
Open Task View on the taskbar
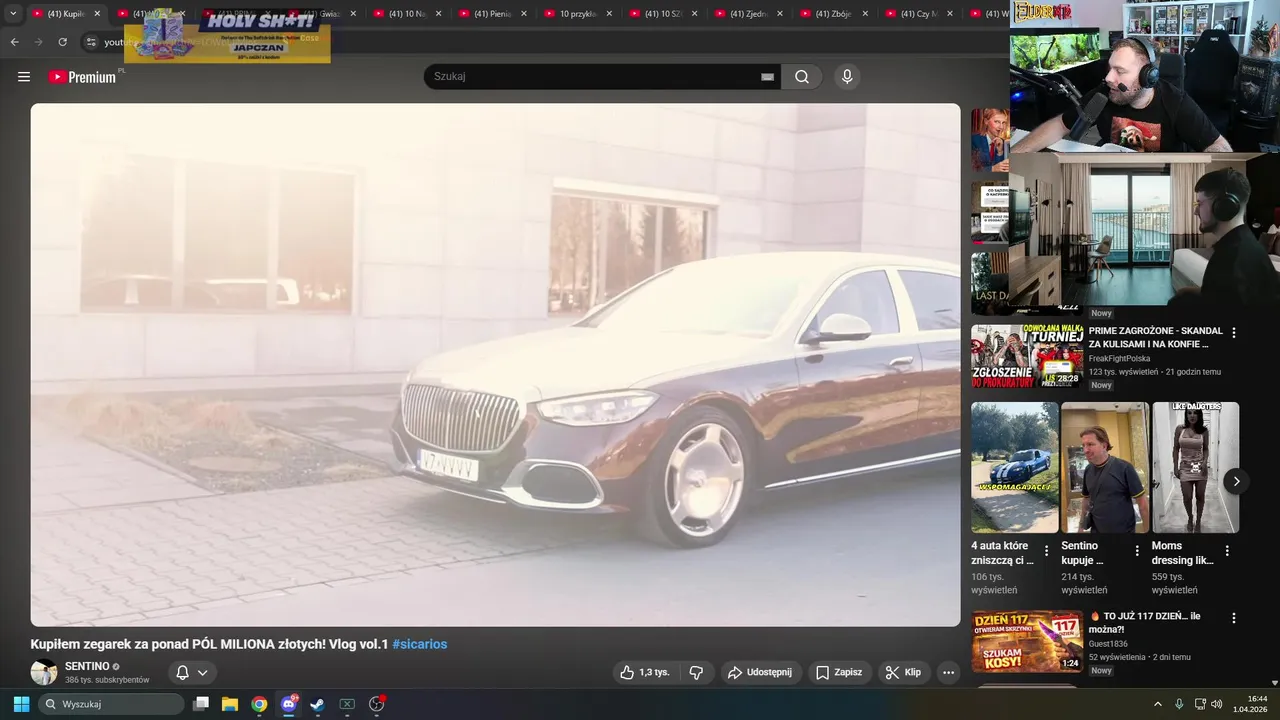coord(201,704)
